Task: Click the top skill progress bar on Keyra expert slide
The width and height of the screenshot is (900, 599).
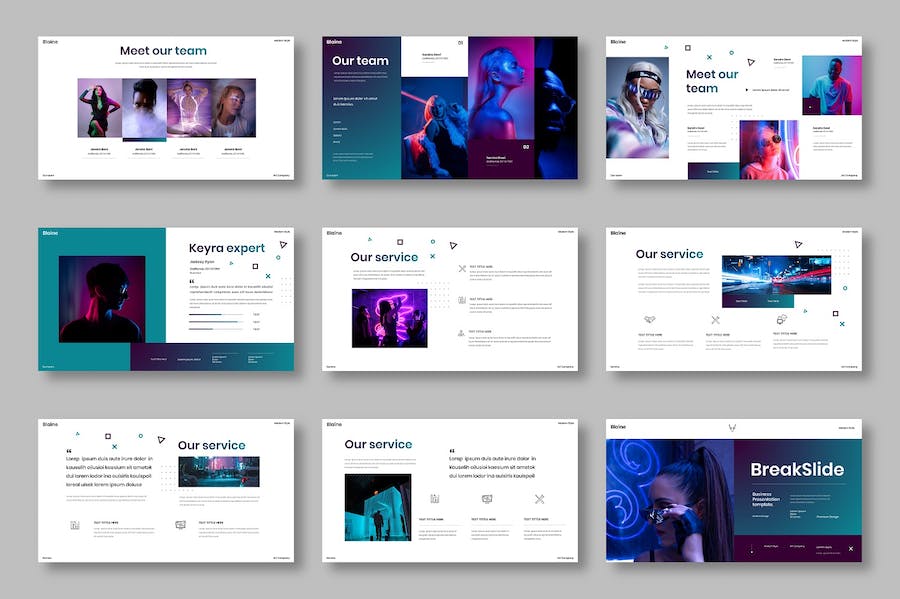Action: (215, 314)
